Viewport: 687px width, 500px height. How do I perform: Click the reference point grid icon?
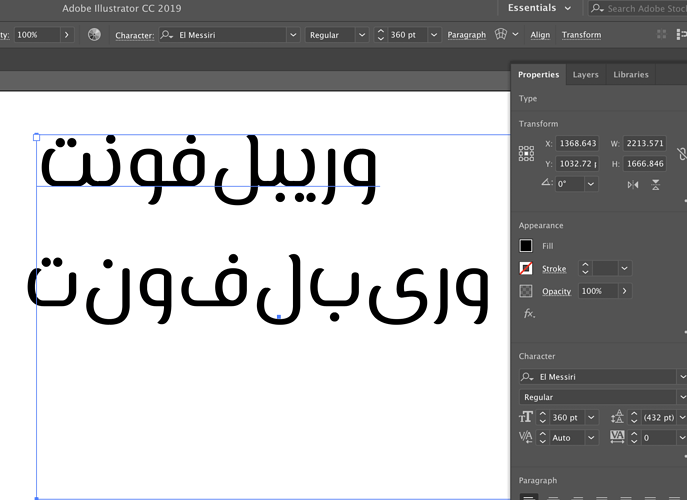coord(526,153)
